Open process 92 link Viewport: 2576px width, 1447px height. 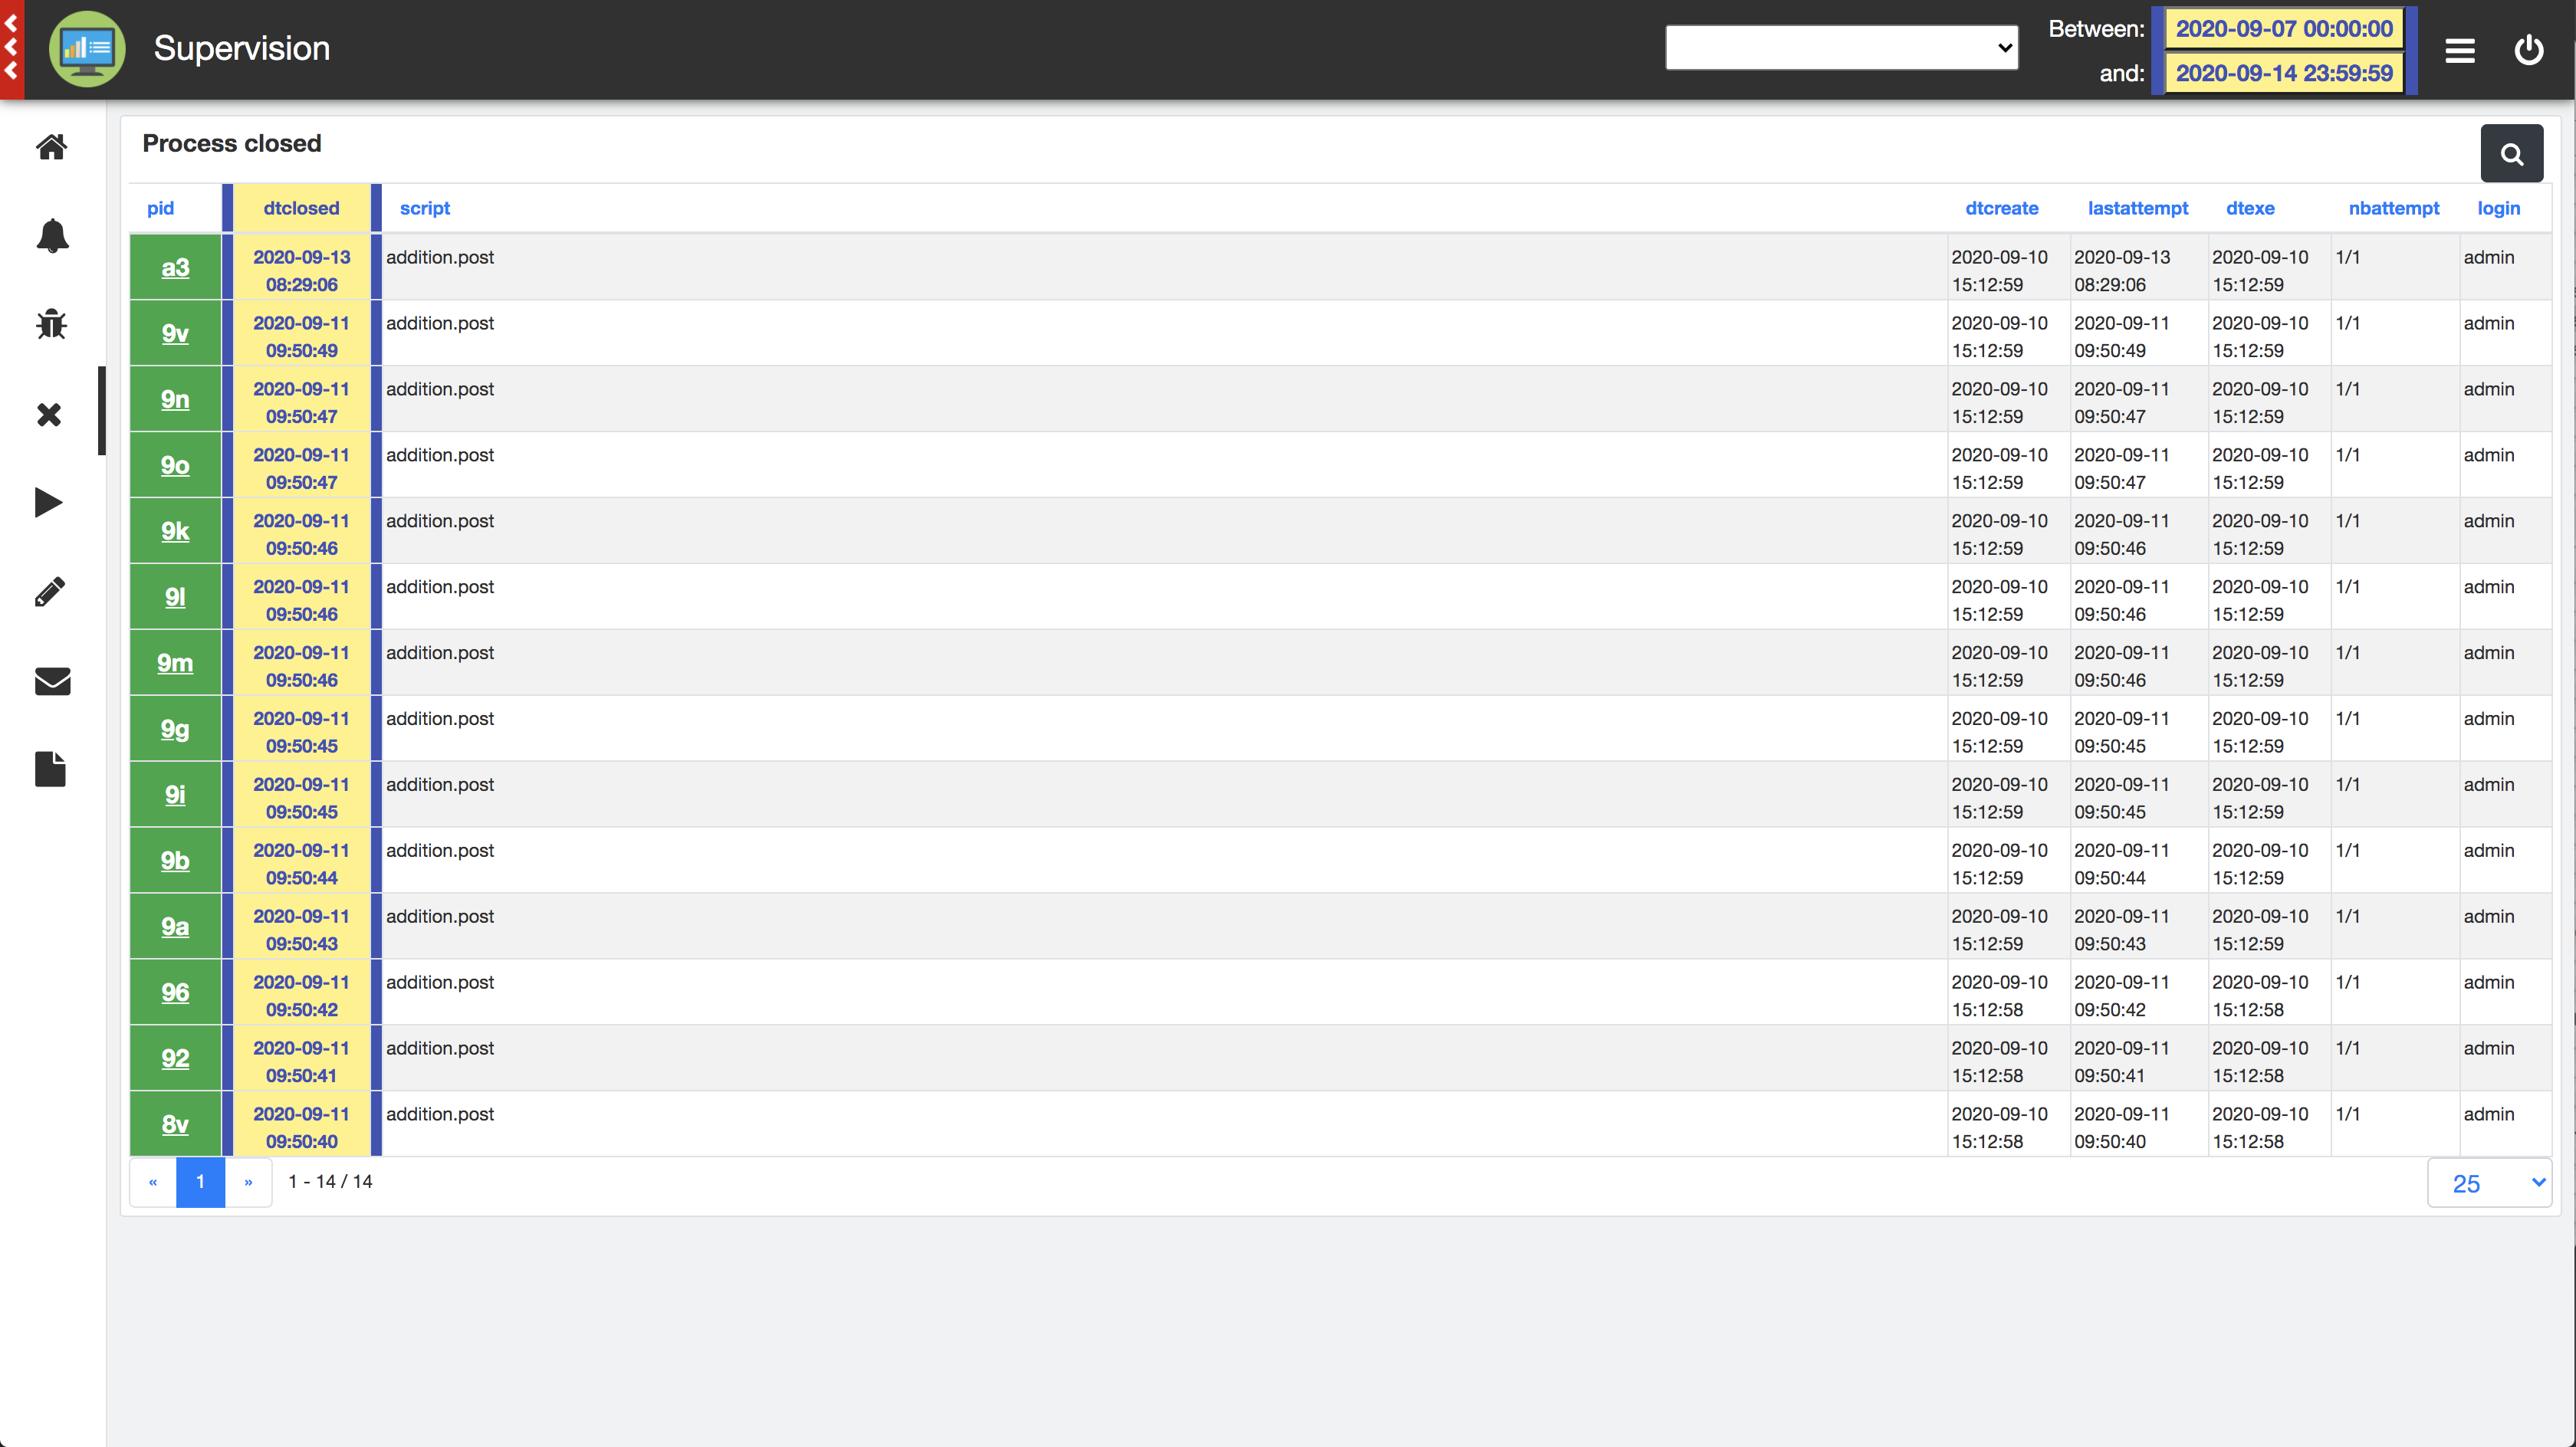pos(175,1059)
